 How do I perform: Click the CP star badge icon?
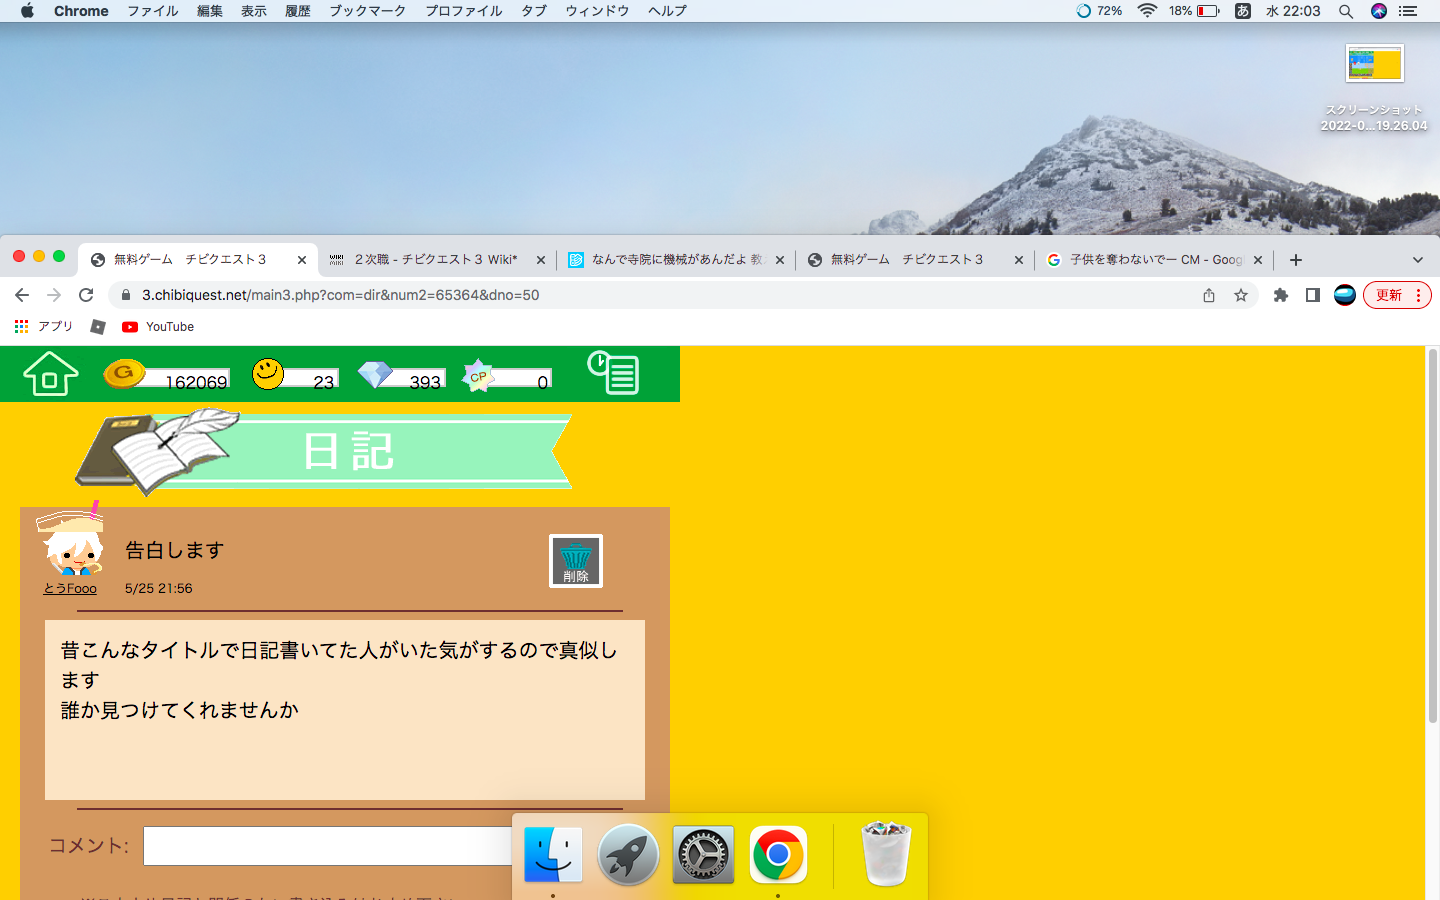[x=478, y=375]
